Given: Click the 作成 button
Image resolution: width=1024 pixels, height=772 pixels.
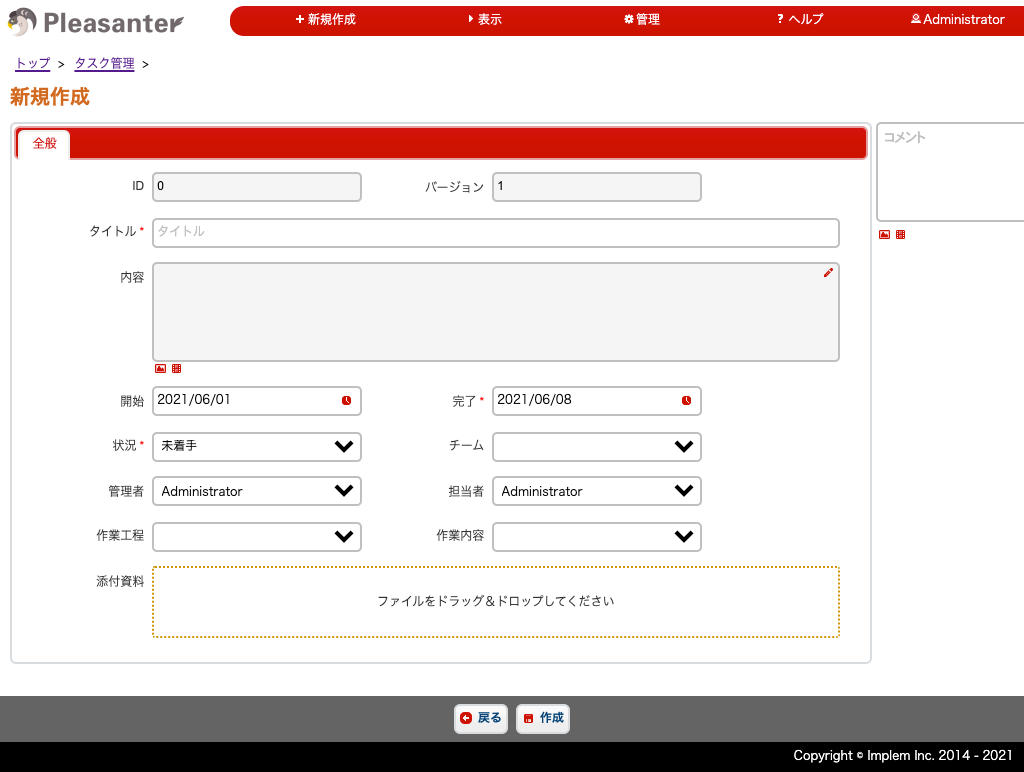Looking at the screenshot, I should pyautogui.click(x=543, y=718).
